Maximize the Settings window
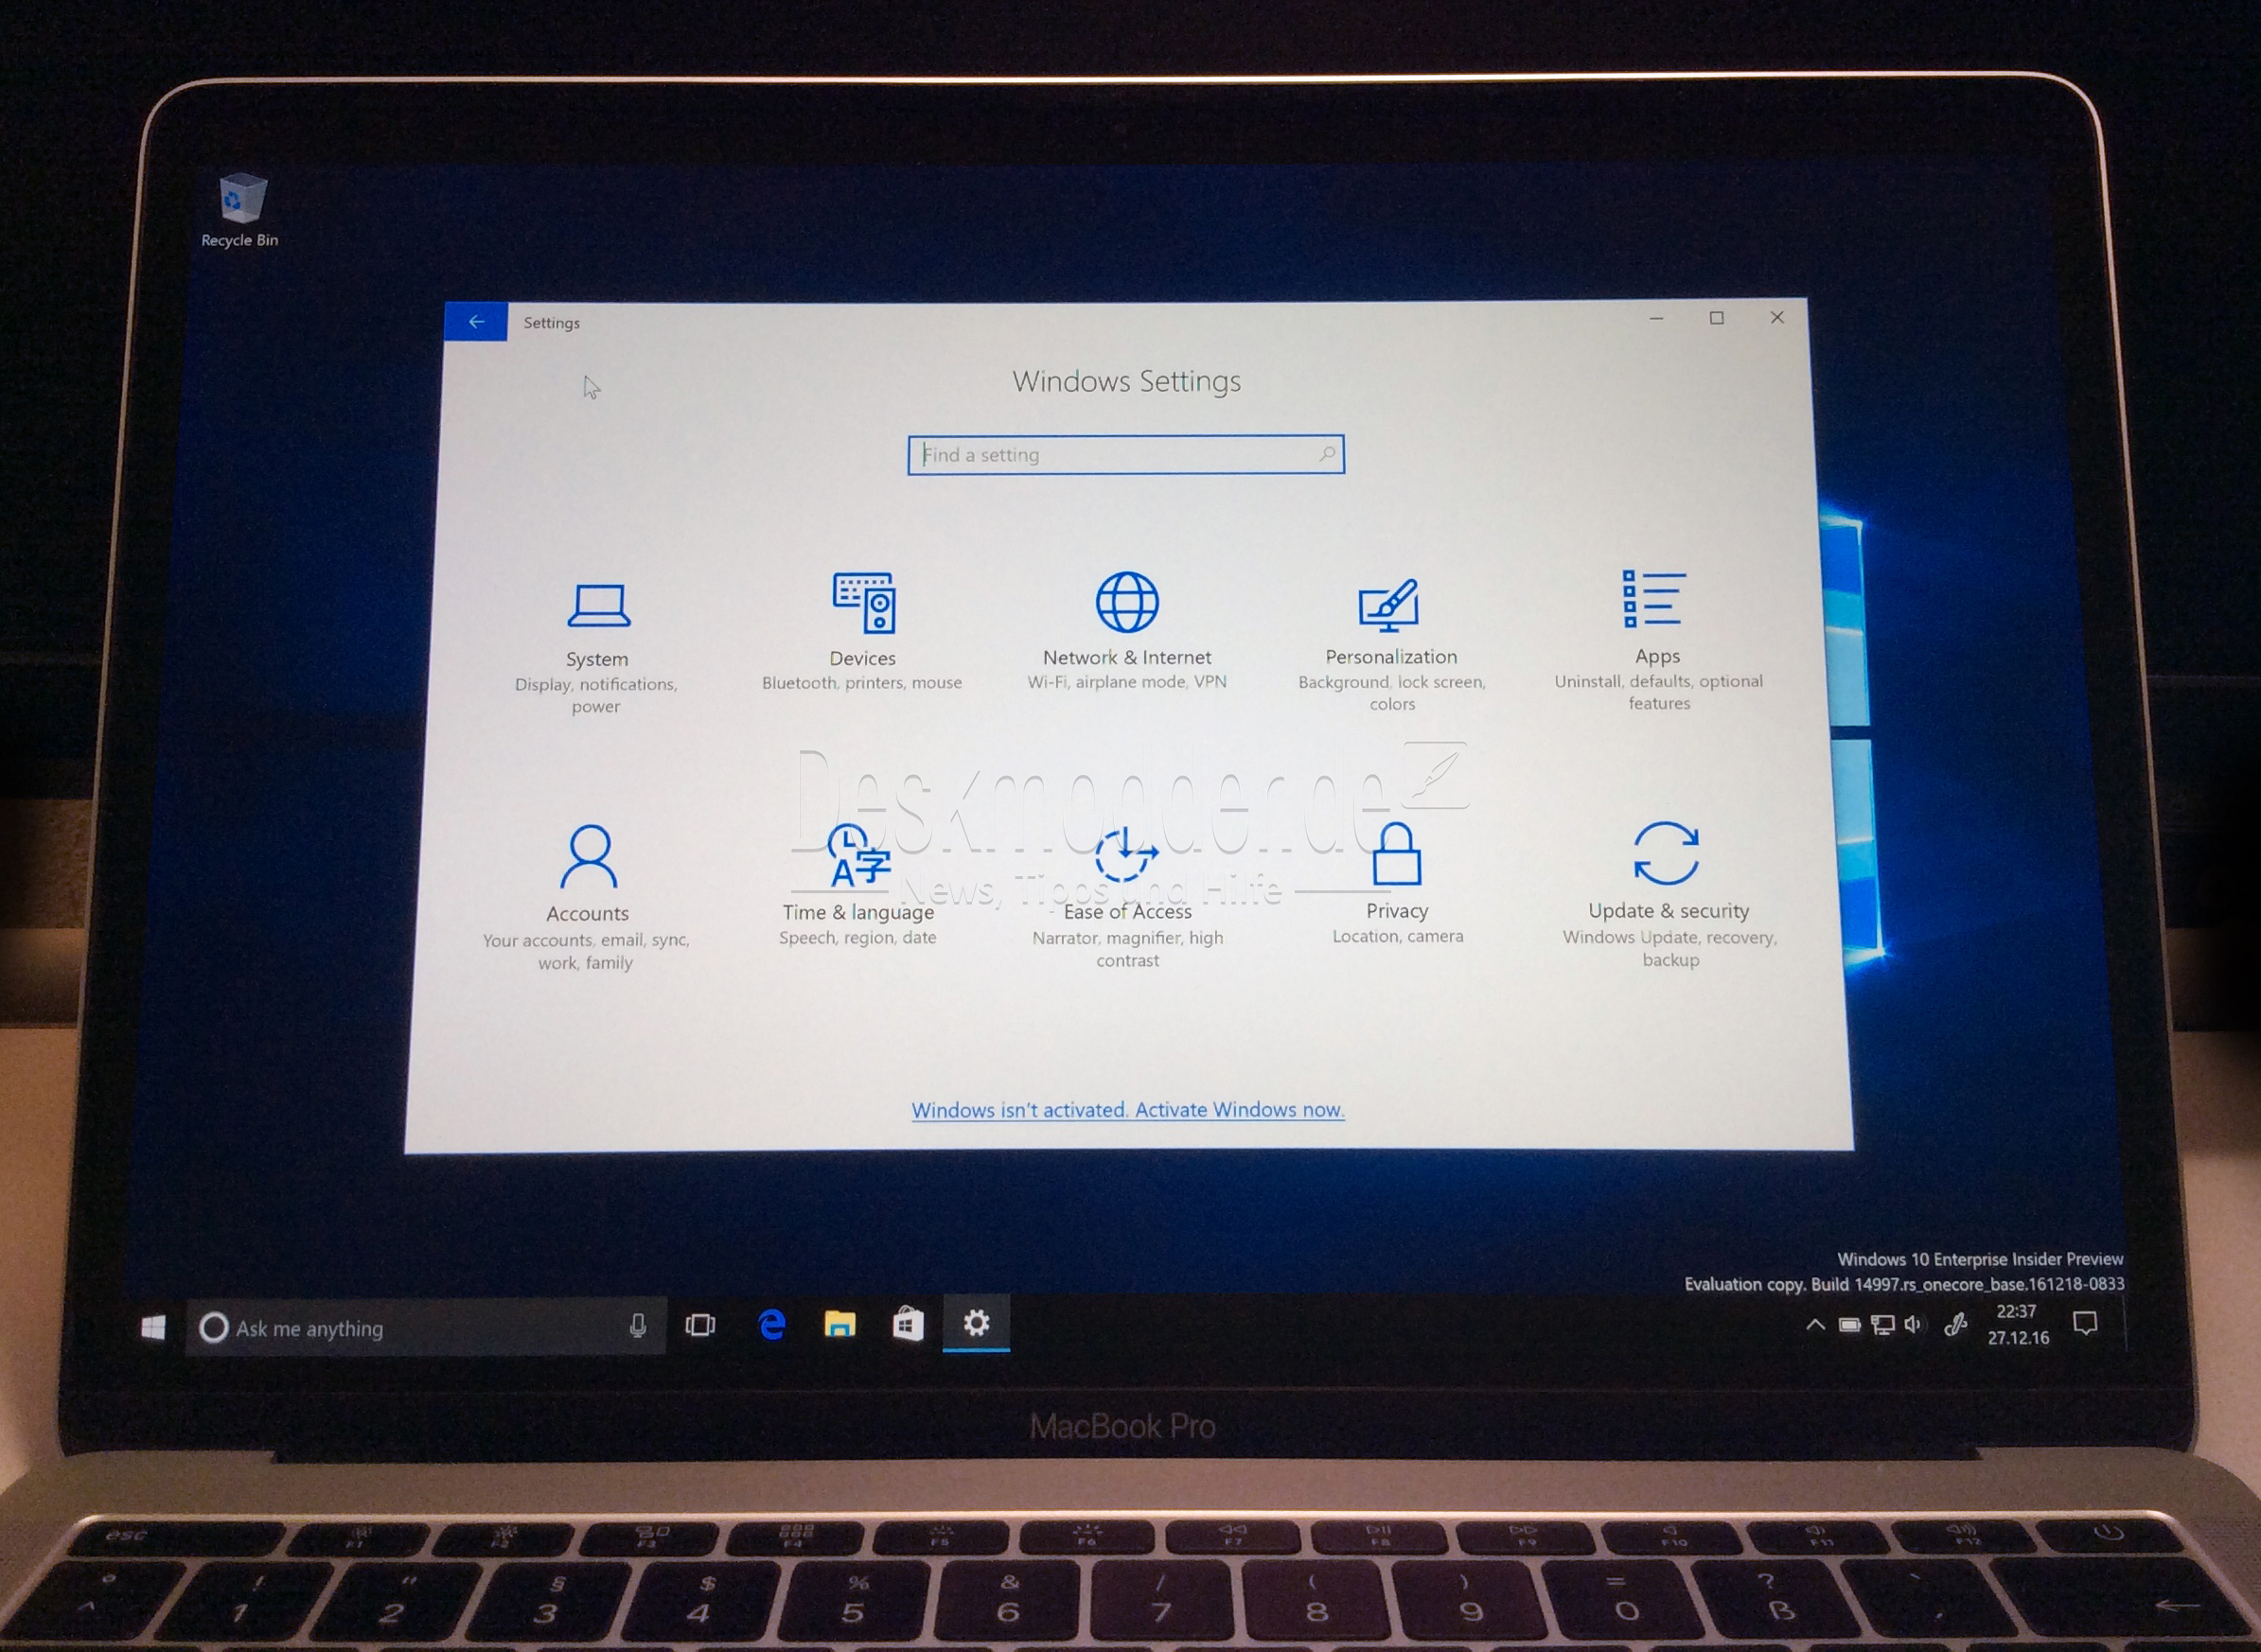The image size is (2261, 1652). 1717,318
